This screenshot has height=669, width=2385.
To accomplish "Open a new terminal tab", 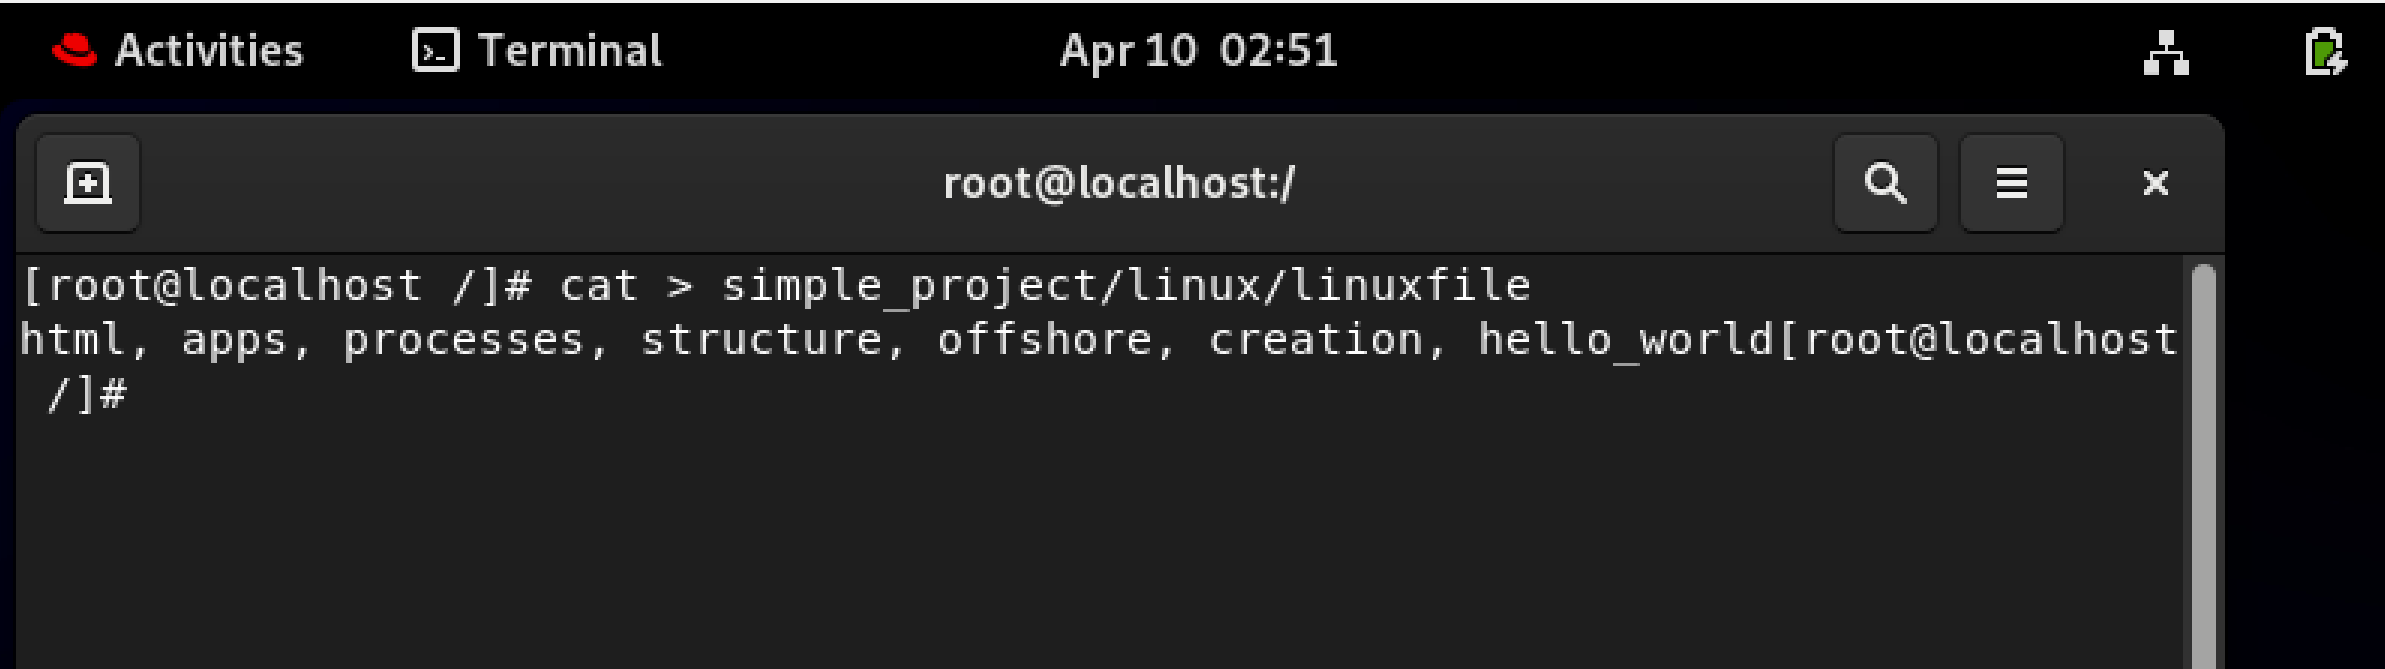I will click(88, 183).
